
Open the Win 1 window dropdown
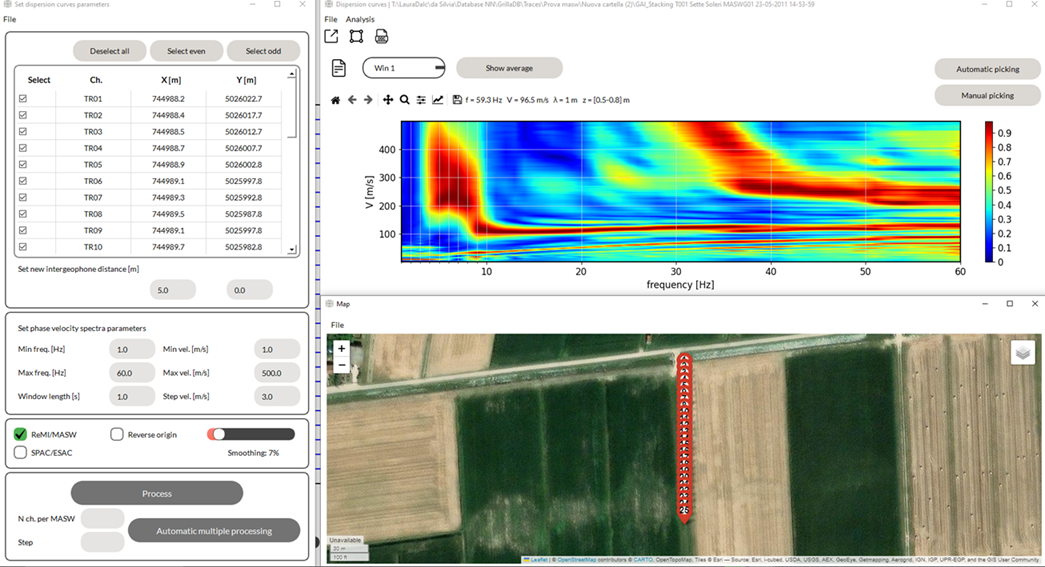pos(404,68)
